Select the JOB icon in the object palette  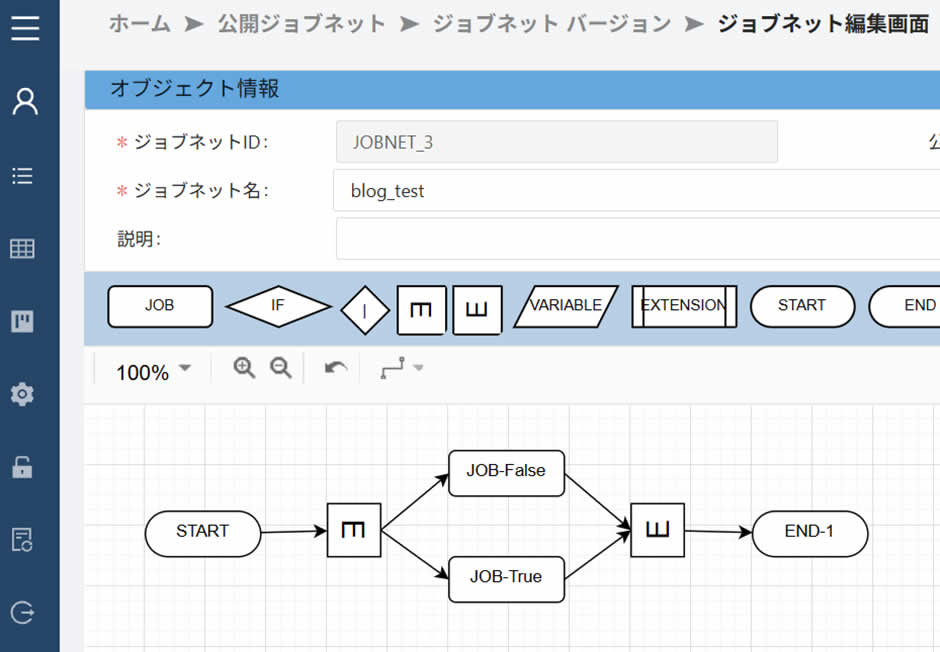click(x=159, y=306)
